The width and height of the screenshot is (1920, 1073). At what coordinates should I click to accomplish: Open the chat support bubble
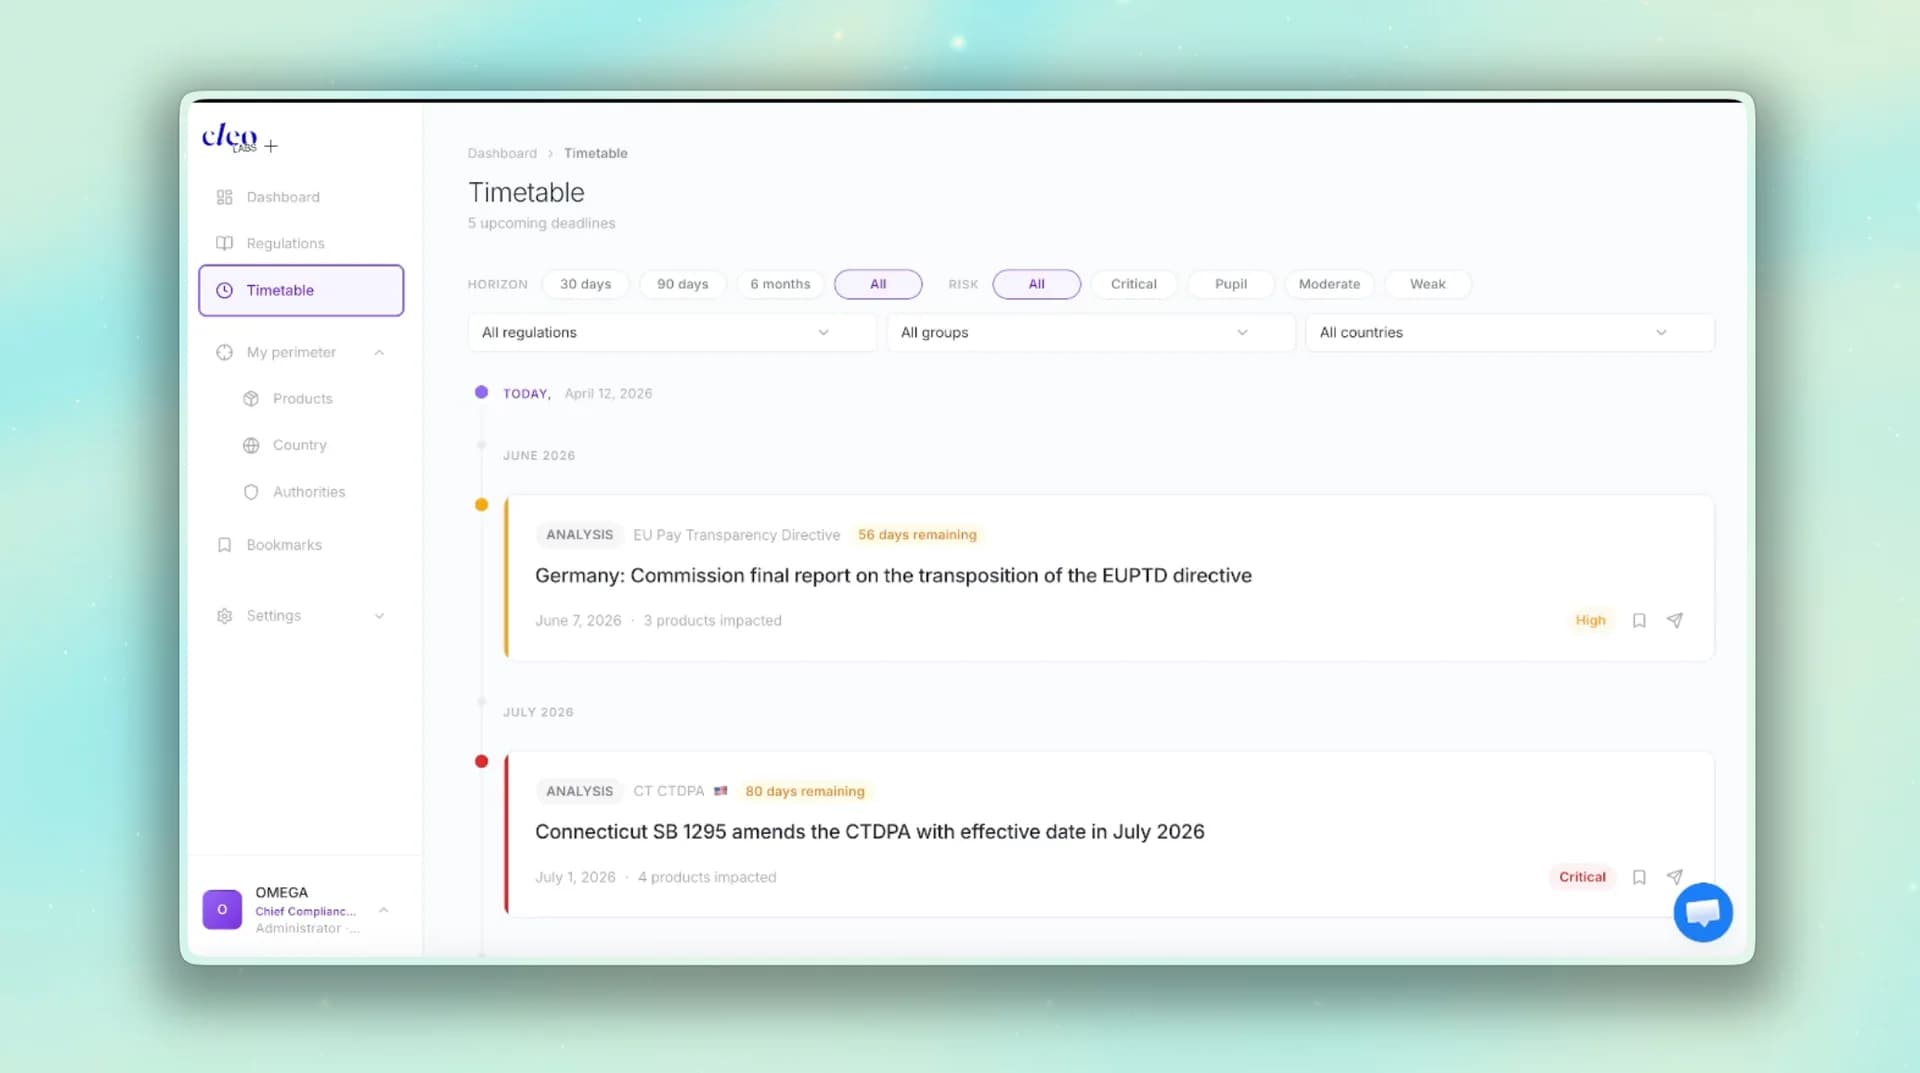pyautogui.click(x=1703, y=912)
